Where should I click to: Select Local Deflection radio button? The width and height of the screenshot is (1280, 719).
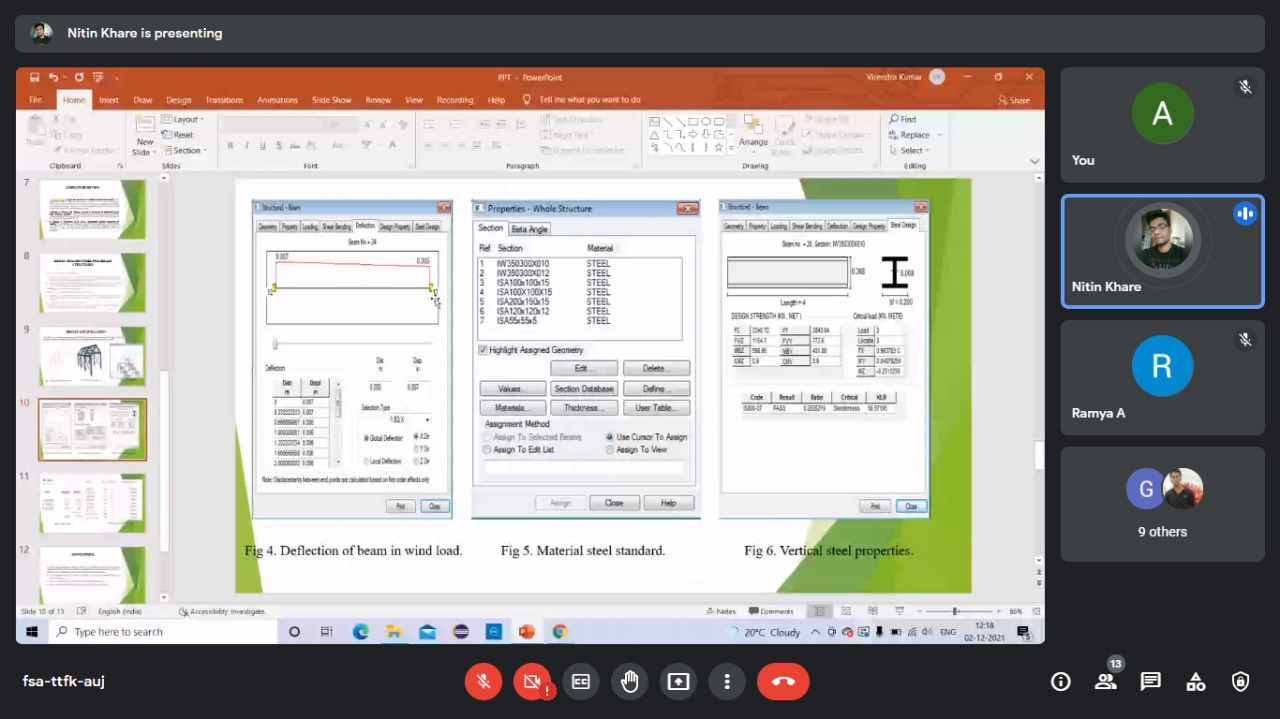(x=367, y=461)
